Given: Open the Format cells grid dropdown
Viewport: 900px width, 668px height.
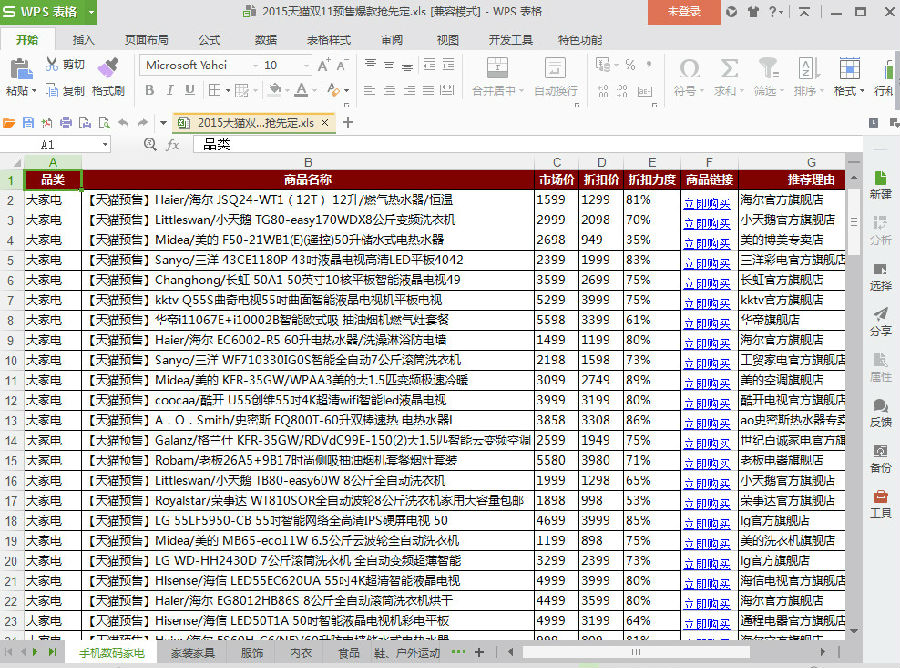Looking at the screenshot, I should click(x=848, y=76).
